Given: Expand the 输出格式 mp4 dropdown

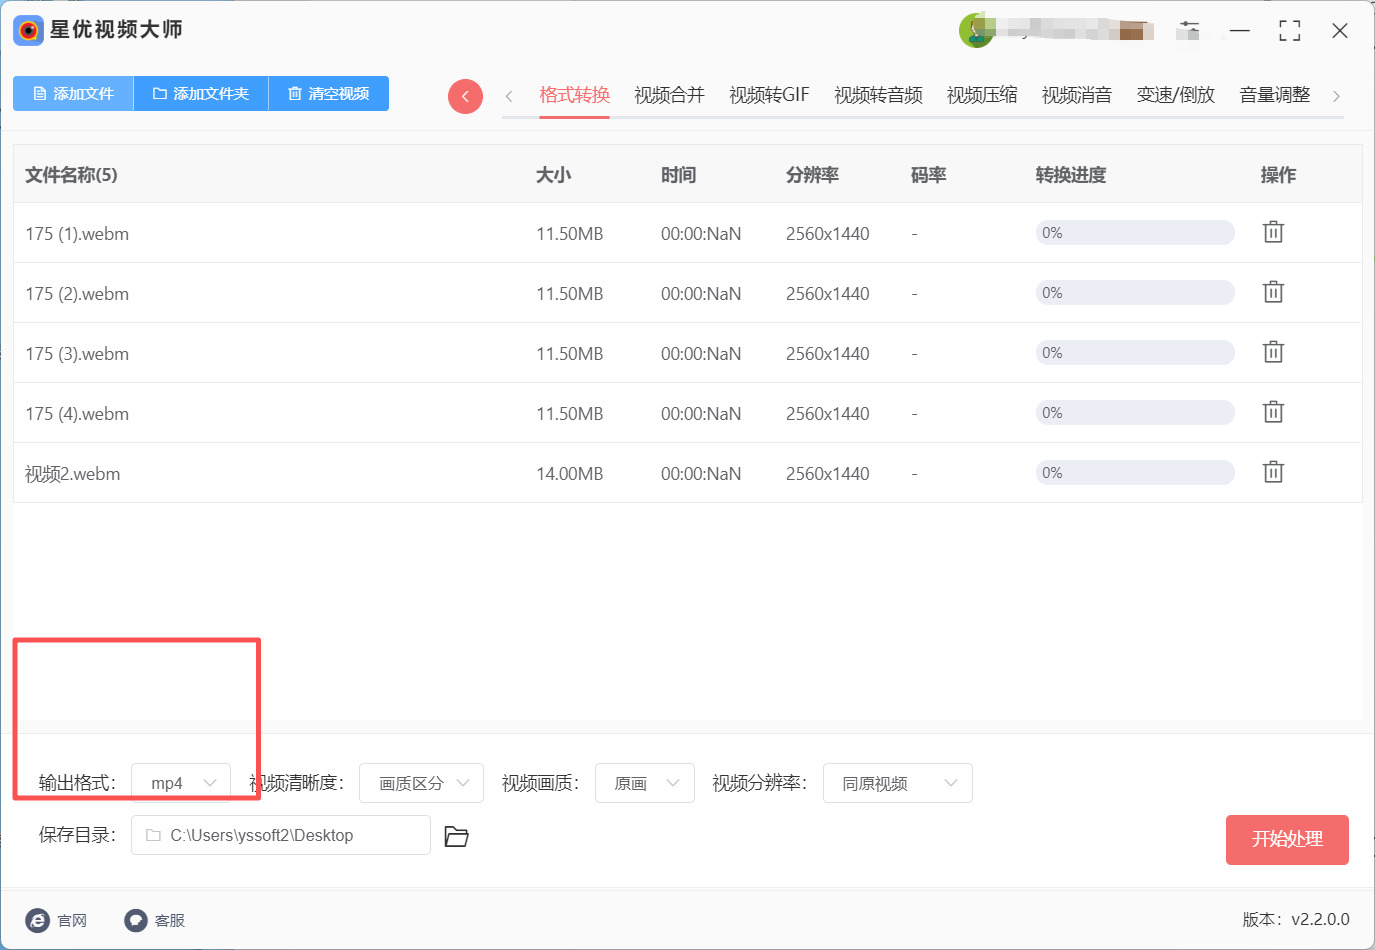Looking at the screenshot, I should (x=181, y=783).
